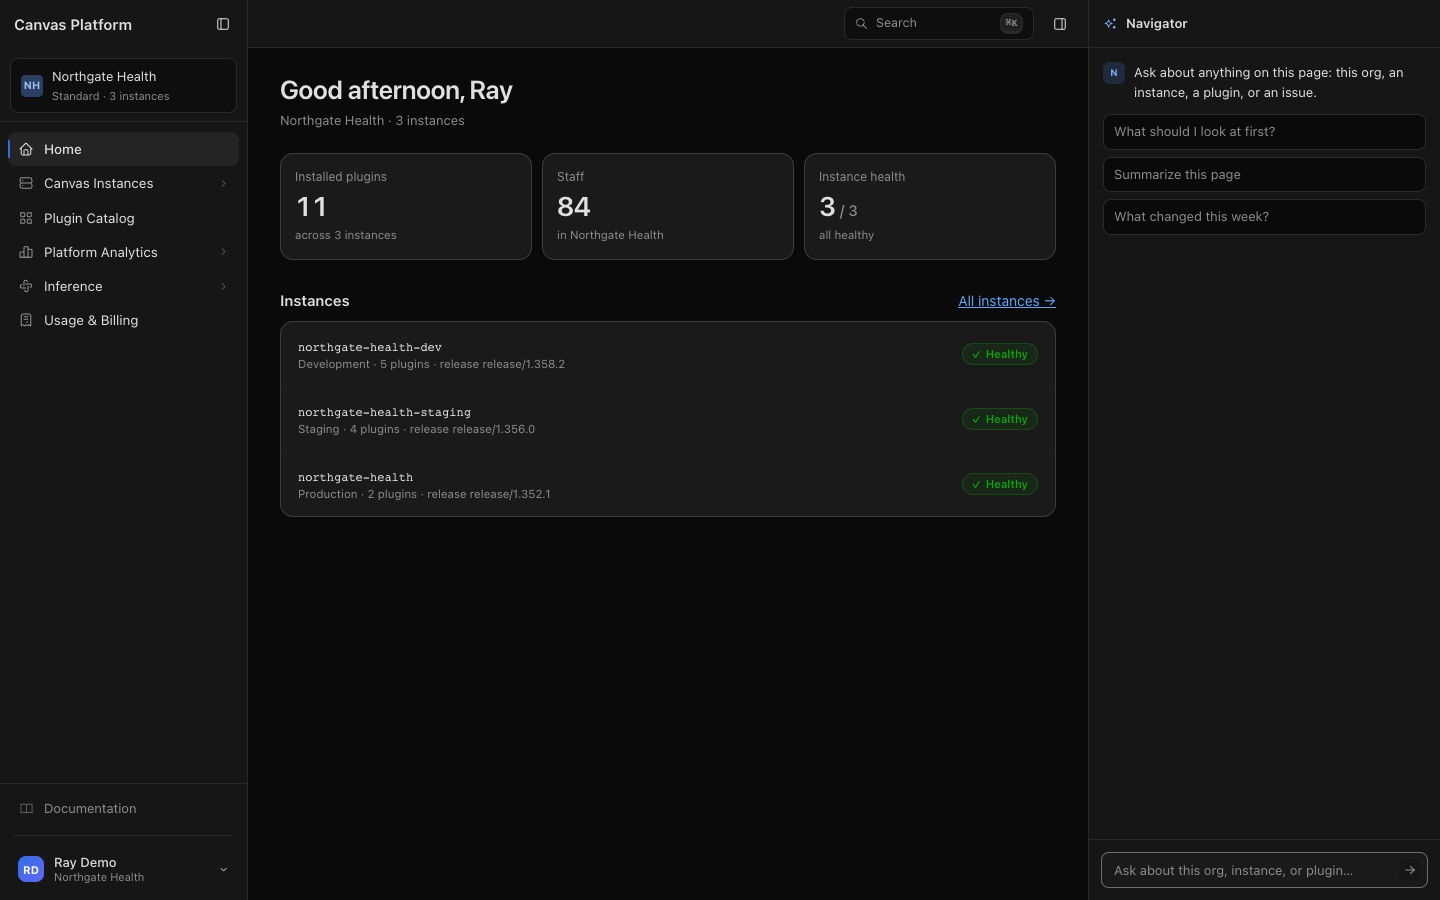Open the northgate-health-staging instance row

point(668,420)
